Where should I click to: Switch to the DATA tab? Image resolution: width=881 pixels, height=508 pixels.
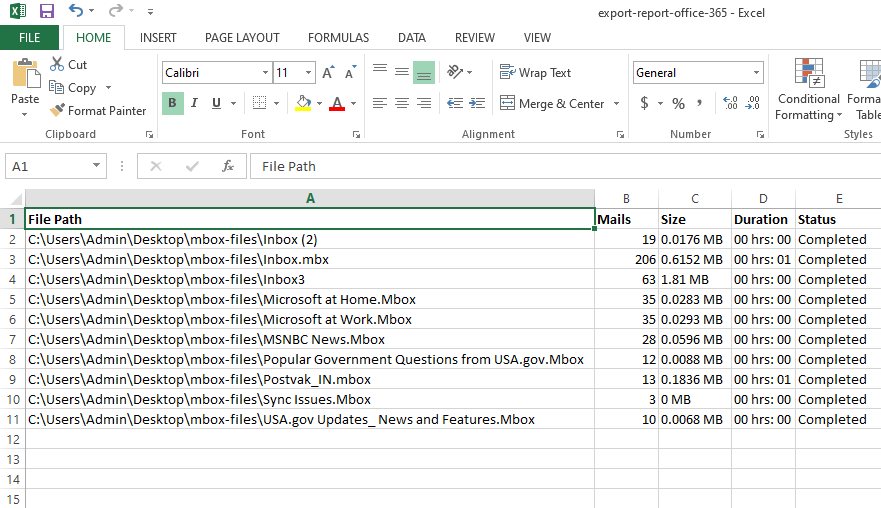coord(412,38)
